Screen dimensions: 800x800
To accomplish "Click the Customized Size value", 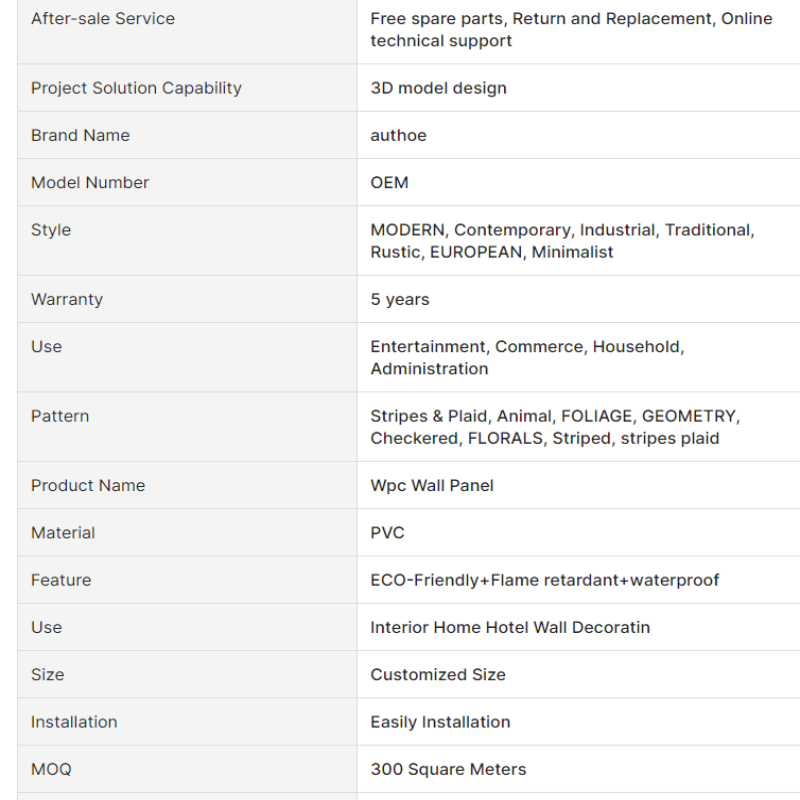I will point(438,674).
